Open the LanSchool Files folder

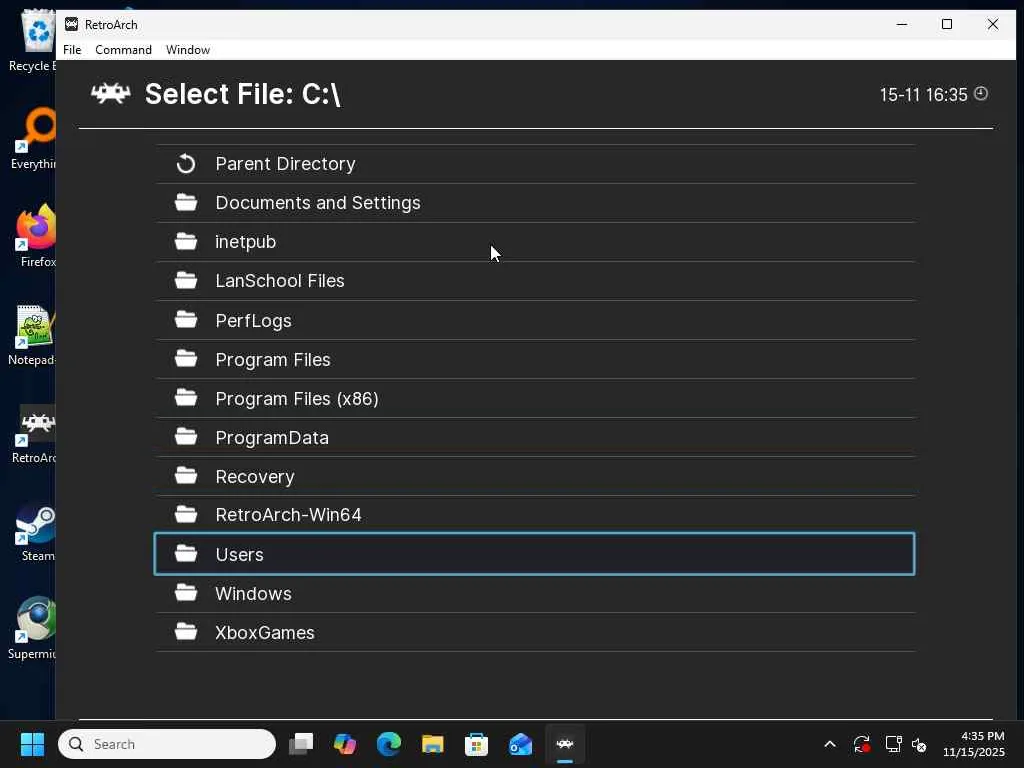280,281
